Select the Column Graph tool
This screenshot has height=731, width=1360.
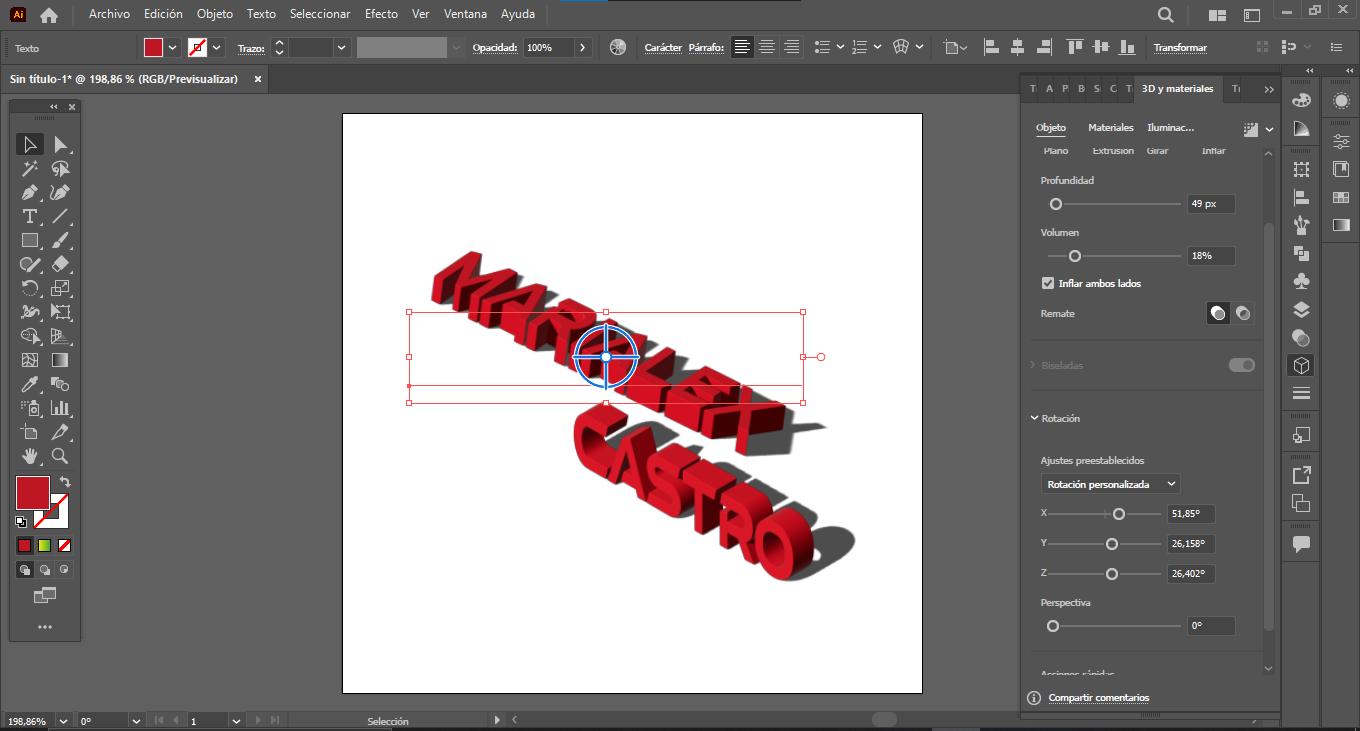pos(60,408)
